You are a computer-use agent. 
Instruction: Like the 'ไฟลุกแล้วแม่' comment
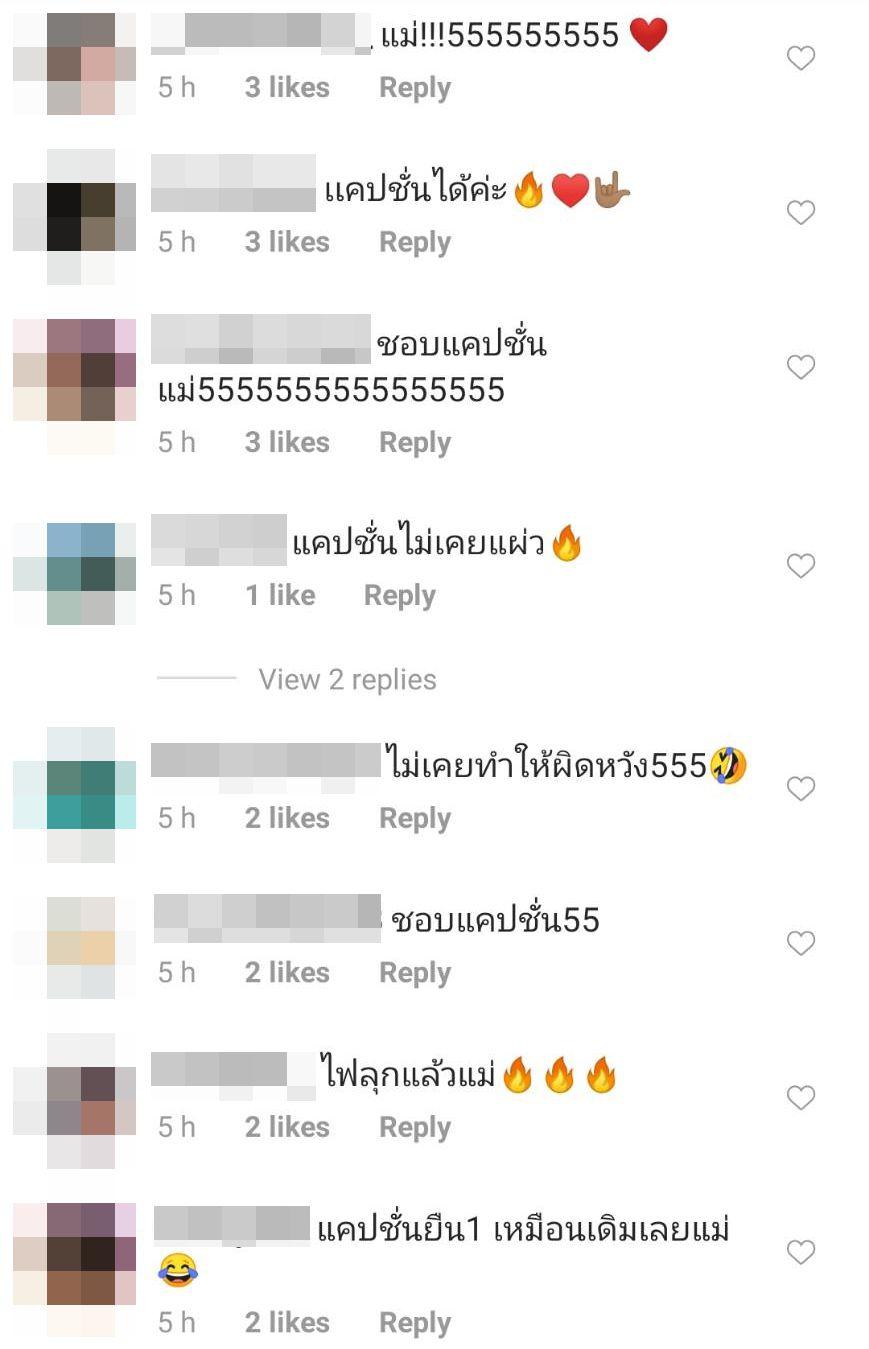(801, 1098)
